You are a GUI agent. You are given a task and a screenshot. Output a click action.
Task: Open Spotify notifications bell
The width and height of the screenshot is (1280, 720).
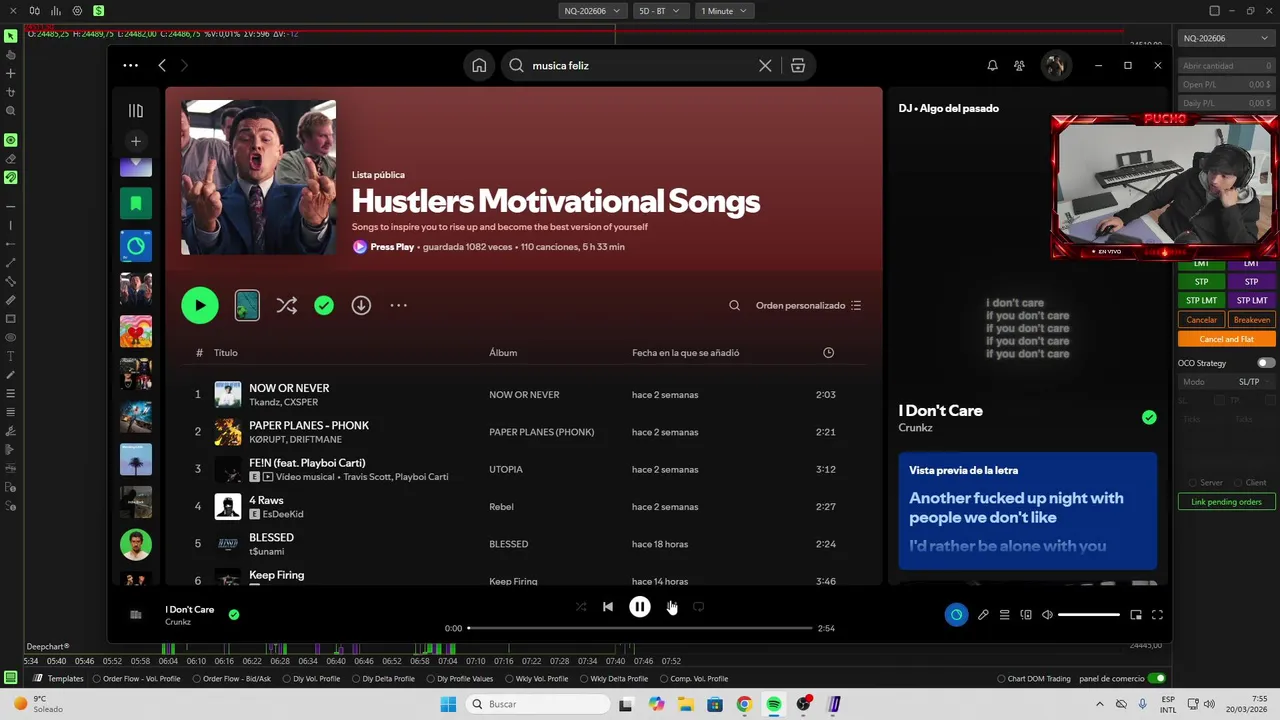[992, 65]
